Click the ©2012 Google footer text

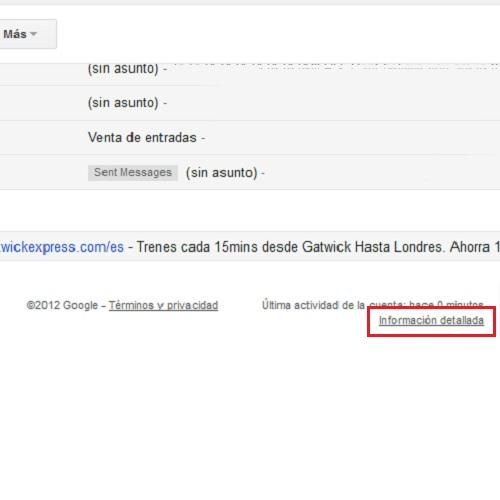tap(62, 305)
